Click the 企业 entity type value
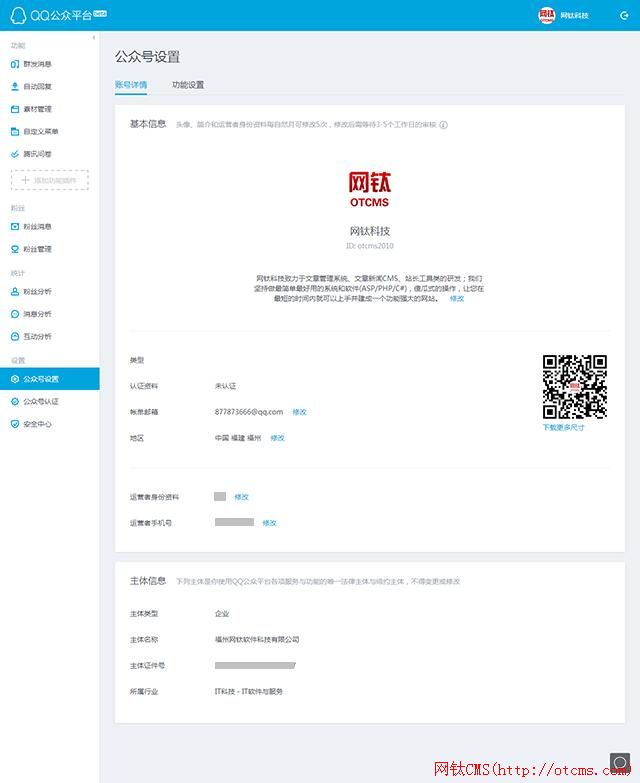Viewport: 640px width, 783px height. [222, 614]
